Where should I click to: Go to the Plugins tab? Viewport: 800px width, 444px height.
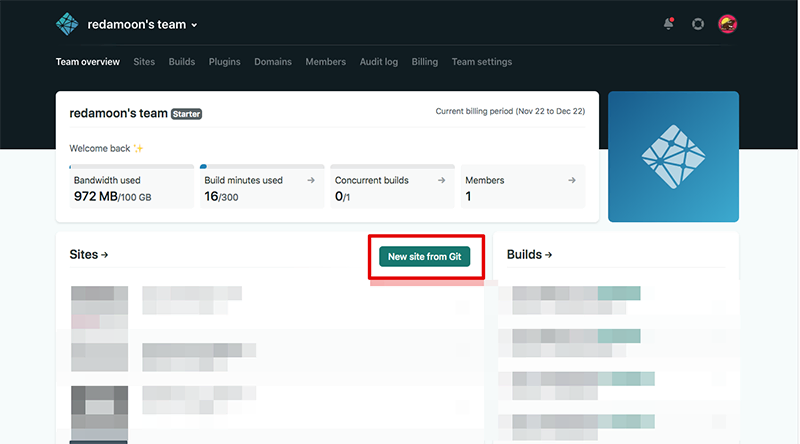click(x=224, y=62)
